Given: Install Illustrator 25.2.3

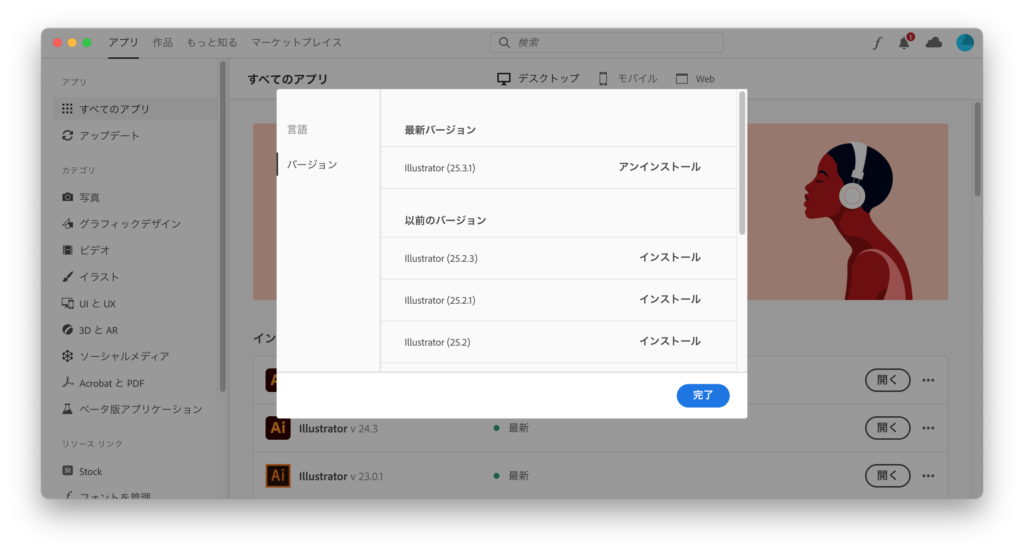Looking at the screenshot, I should click(670, 257).
